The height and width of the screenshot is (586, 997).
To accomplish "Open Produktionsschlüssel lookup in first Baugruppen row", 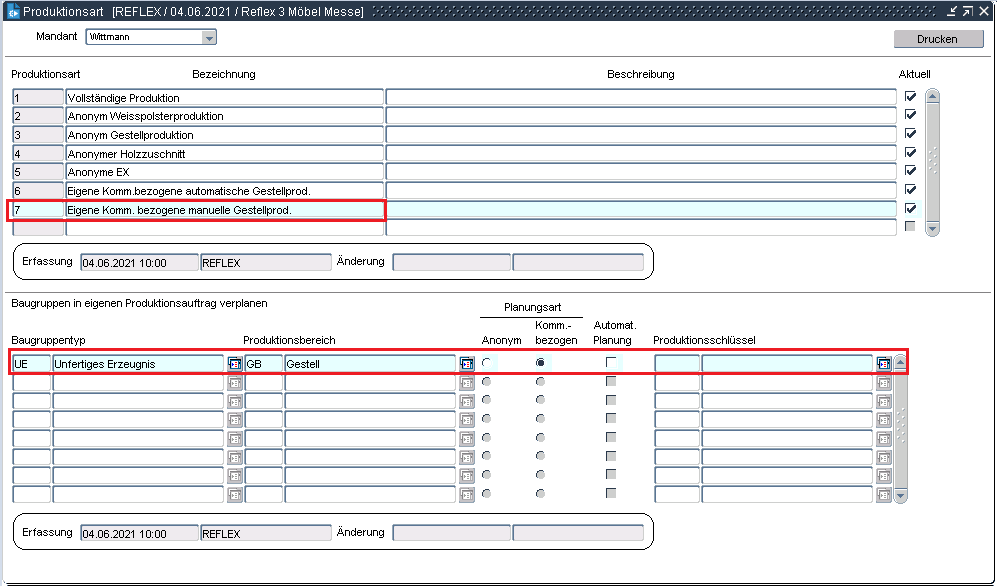I will (x=883, y=364).
